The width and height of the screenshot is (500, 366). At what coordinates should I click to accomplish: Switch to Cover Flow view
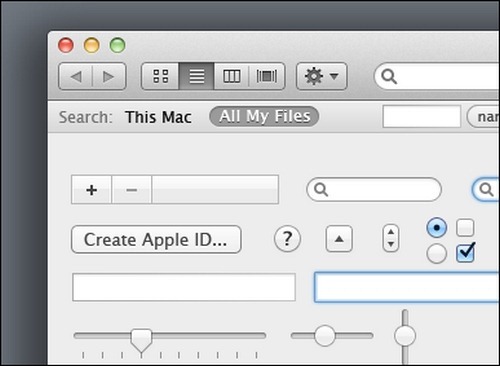click(267, 76)
